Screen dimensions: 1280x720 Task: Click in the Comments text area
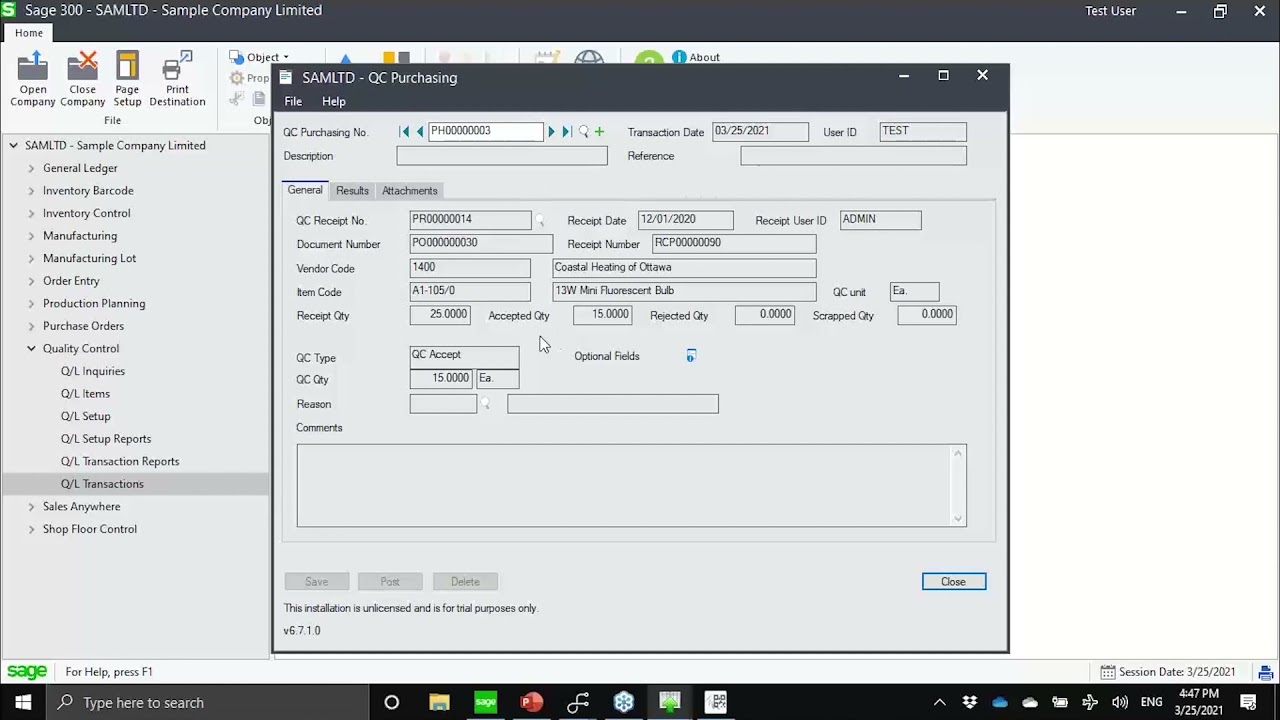coord(632,485)
